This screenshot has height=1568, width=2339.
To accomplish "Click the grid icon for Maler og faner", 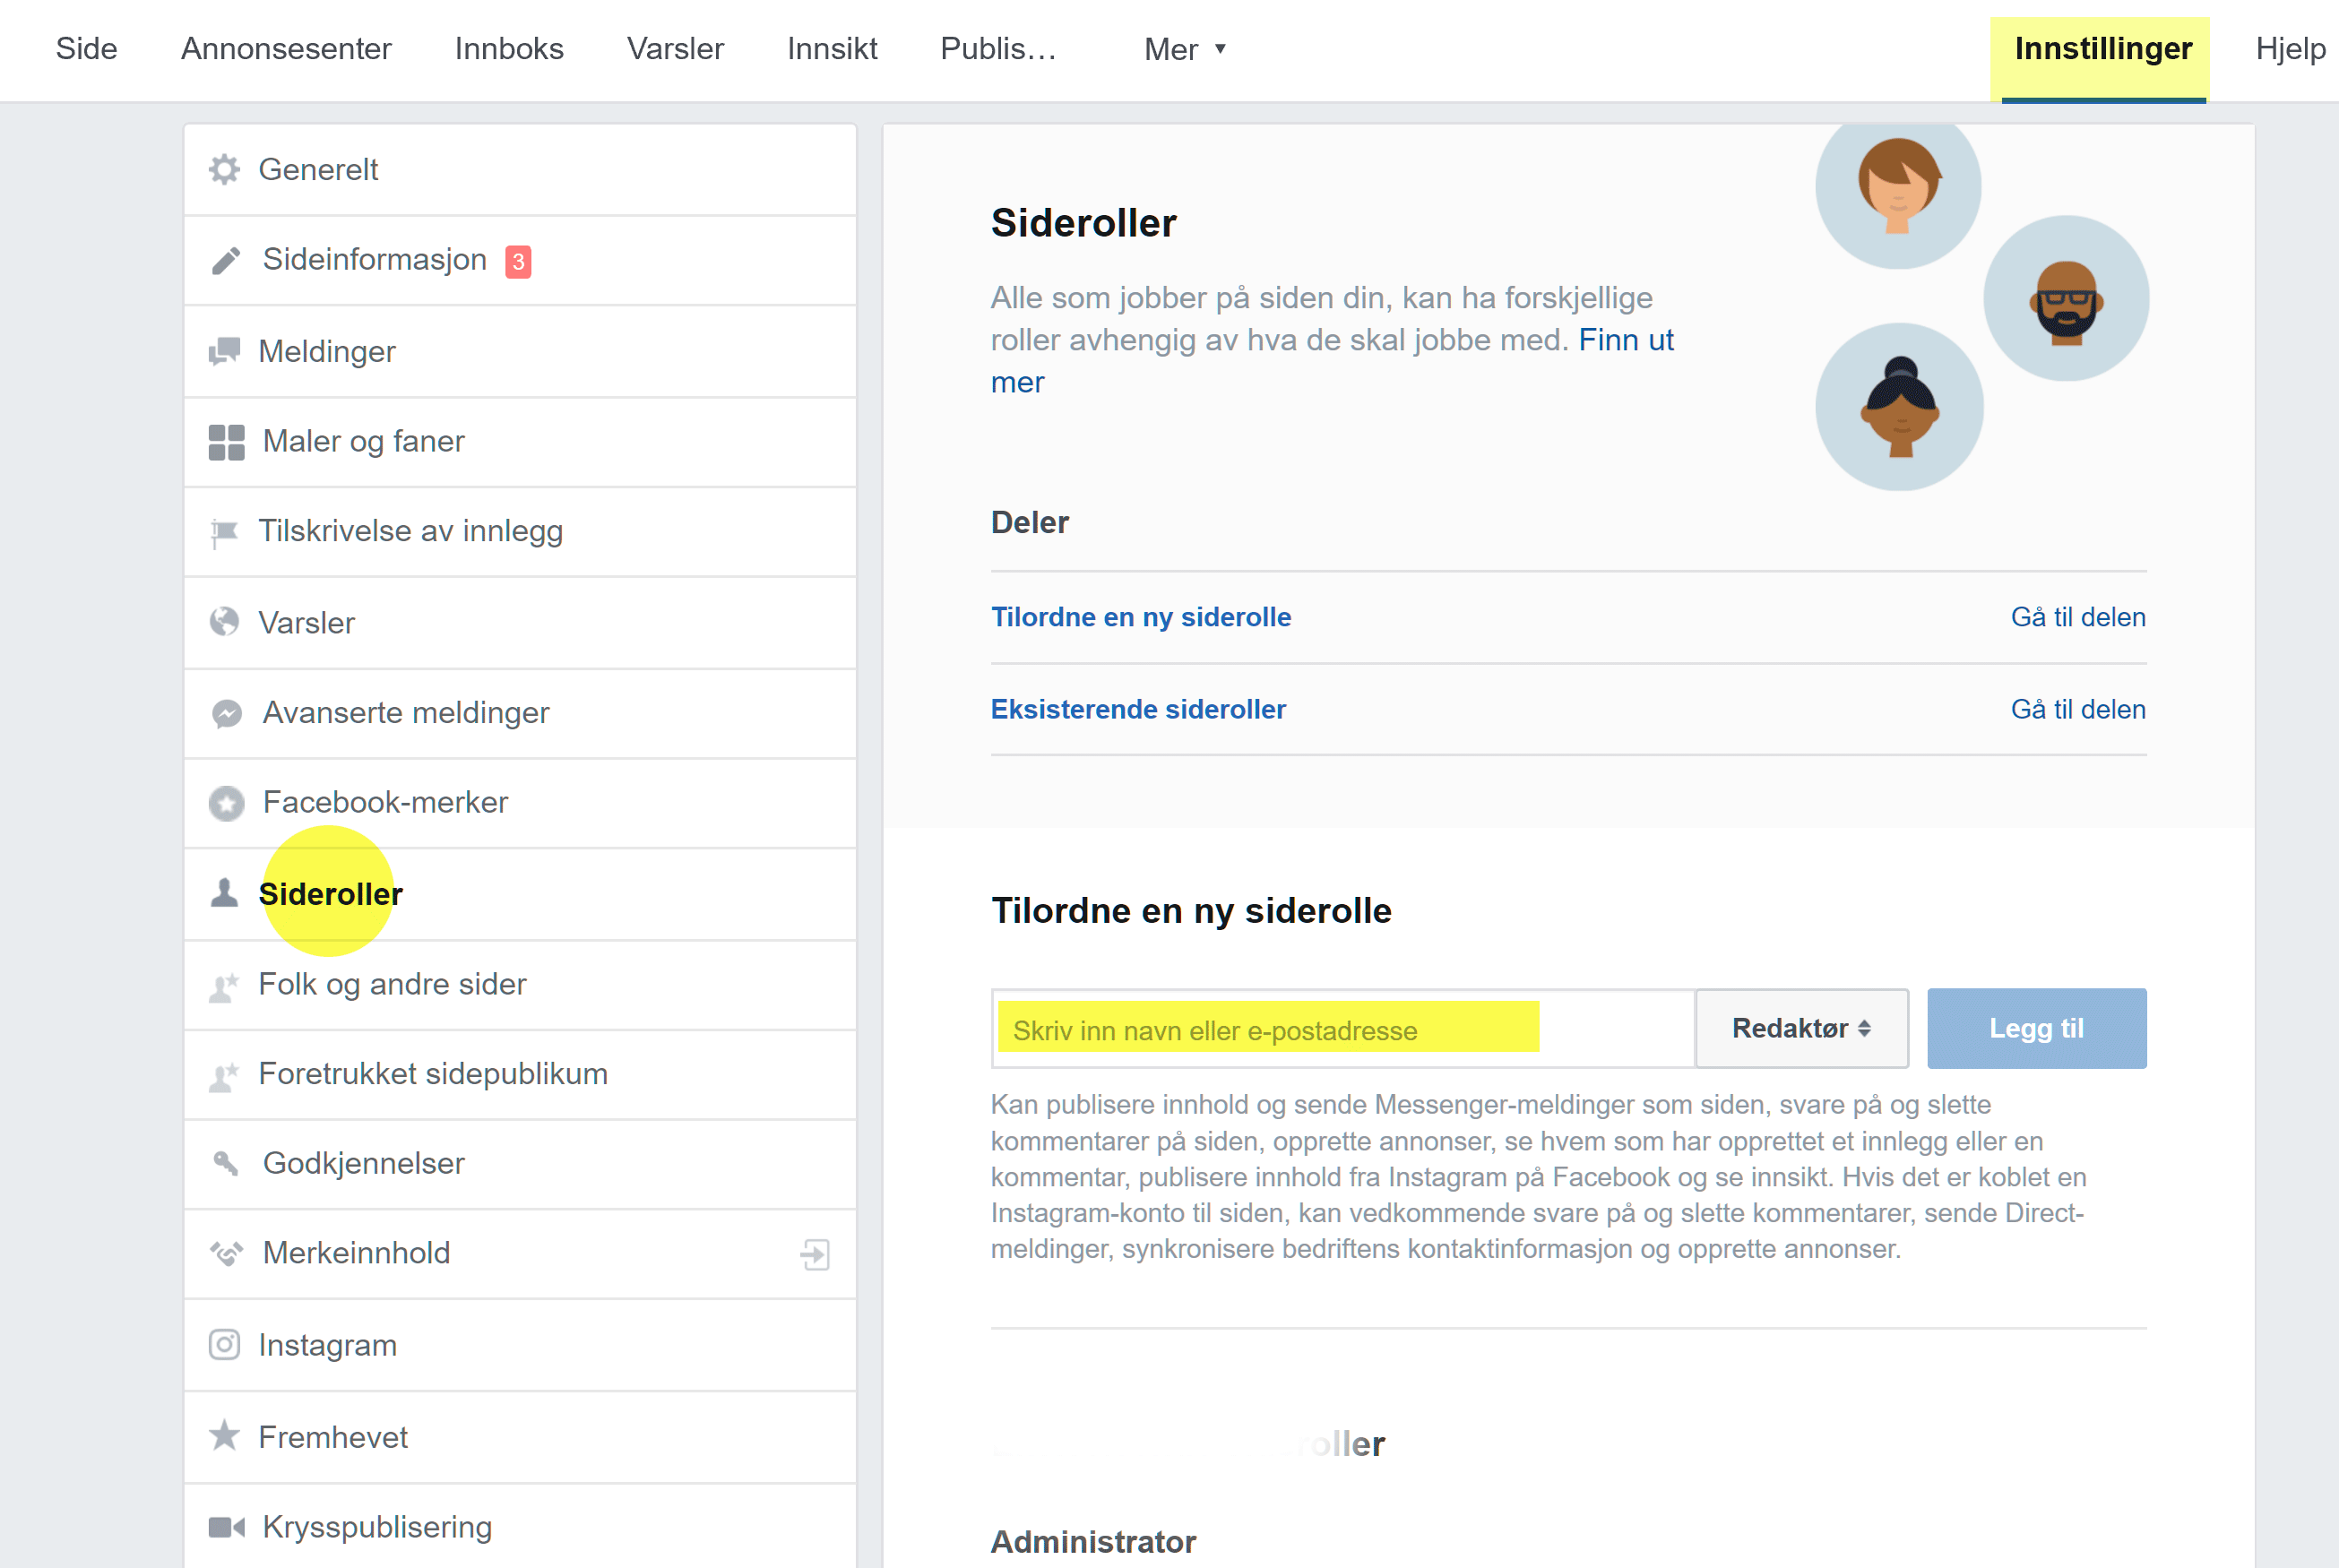I will (x=226, y=442).
